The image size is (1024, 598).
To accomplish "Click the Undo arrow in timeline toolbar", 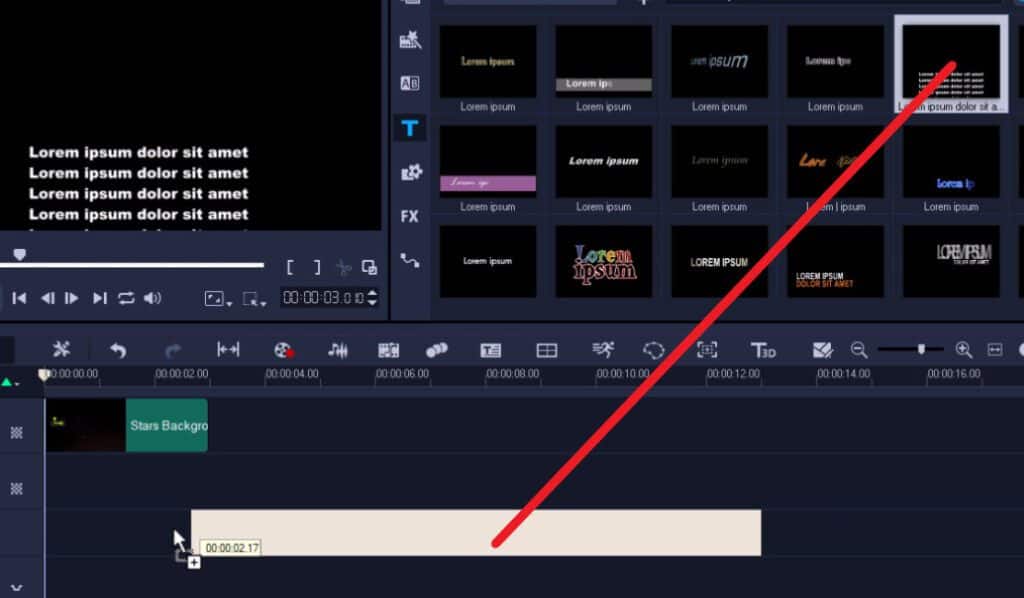I will pyautogui.click(x=118, y=350).
